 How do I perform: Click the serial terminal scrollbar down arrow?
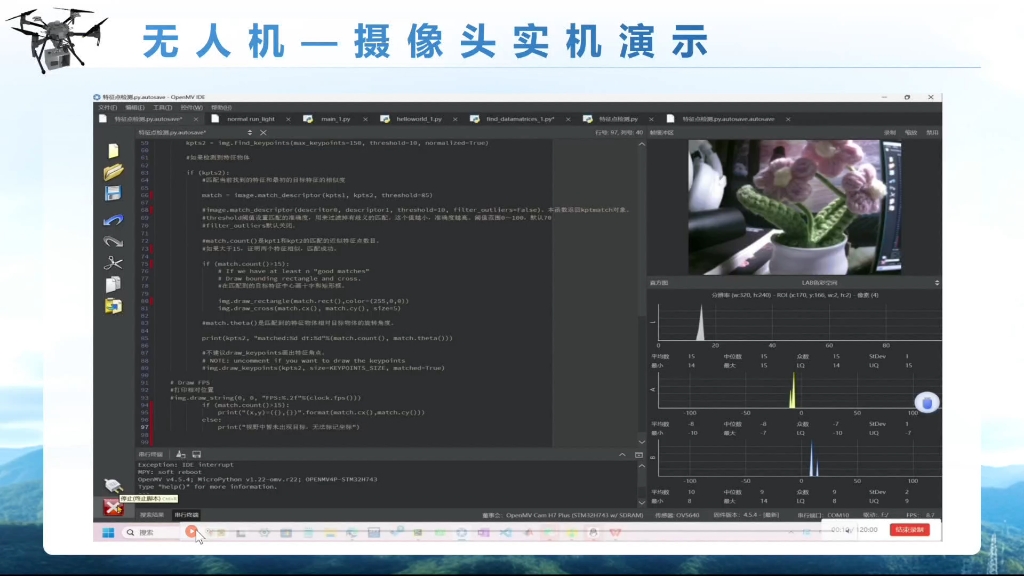tap(641, 503)
